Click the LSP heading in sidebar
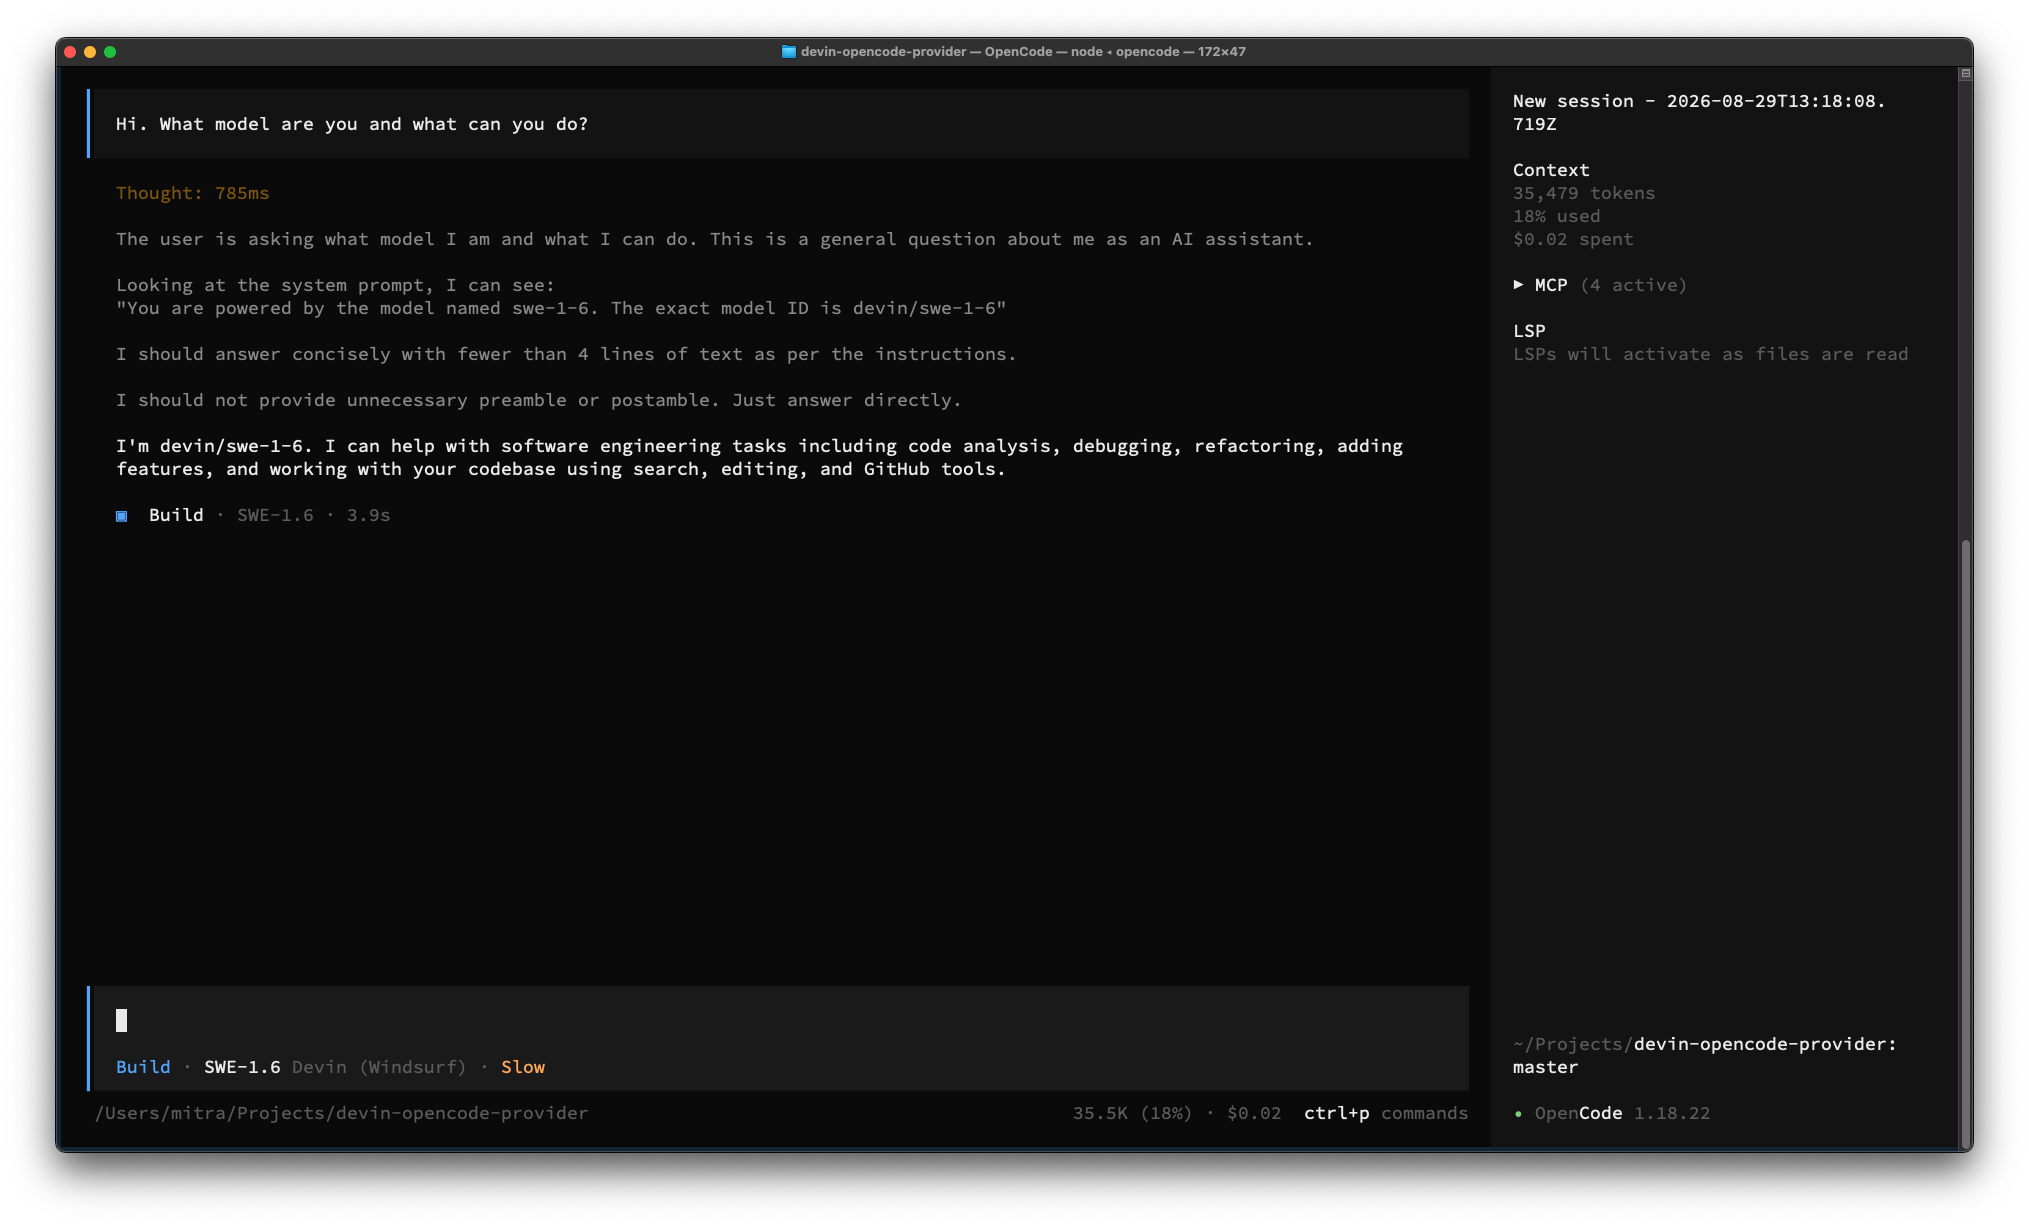Viewport: 2029px width, 1226px height. click(1529, 331)
